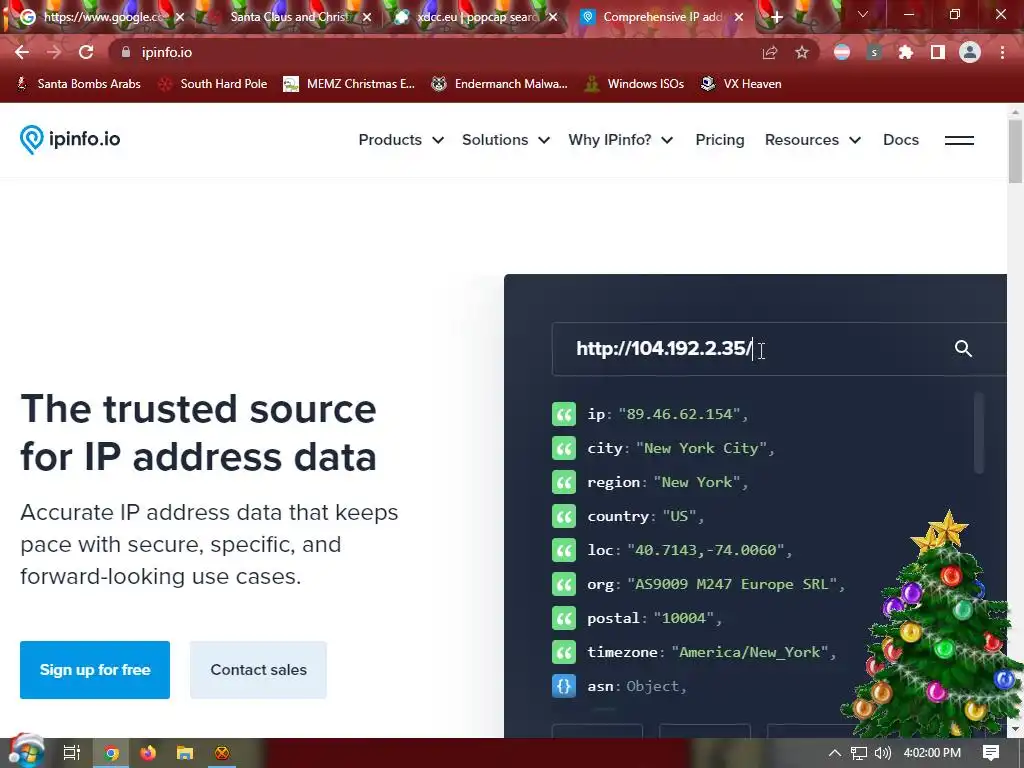Open the Extensions puzzle icon
The image size is (1024, 768).
906,52
